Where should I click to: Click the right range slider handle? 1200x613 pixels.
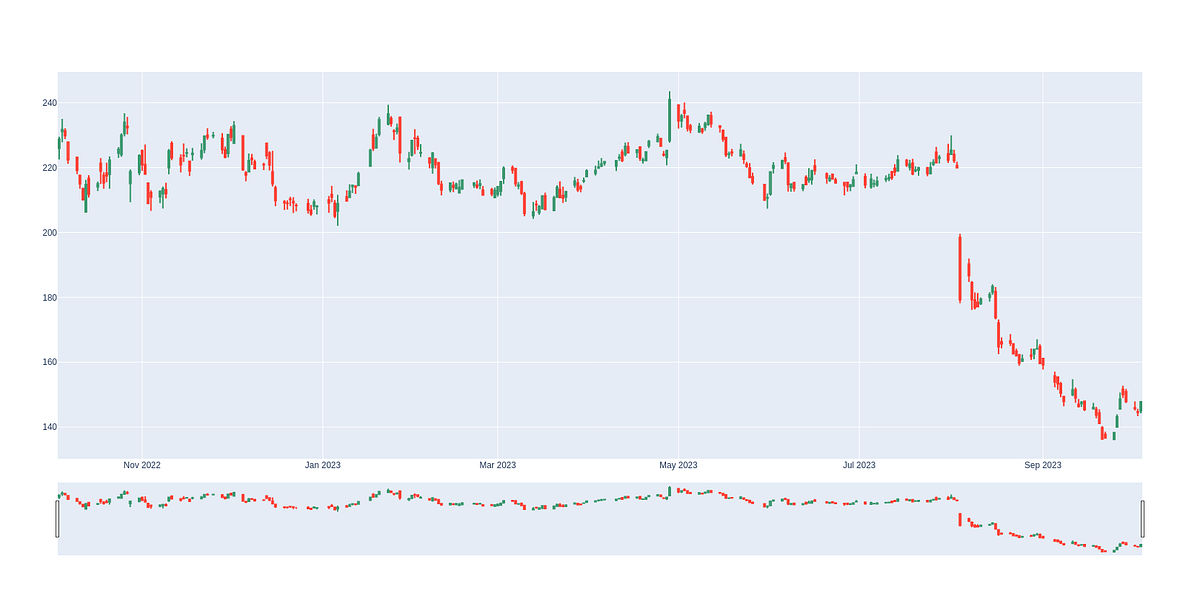[1141, 516]
